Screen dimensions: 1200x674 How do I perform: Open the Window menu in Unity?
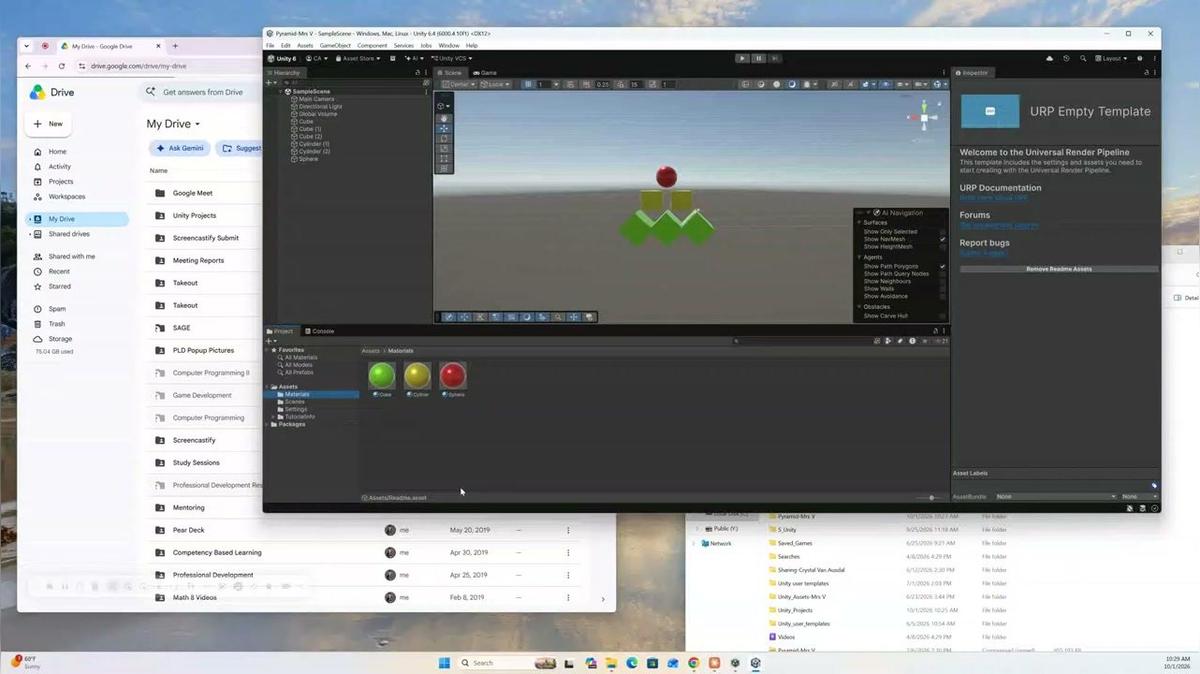449,45
